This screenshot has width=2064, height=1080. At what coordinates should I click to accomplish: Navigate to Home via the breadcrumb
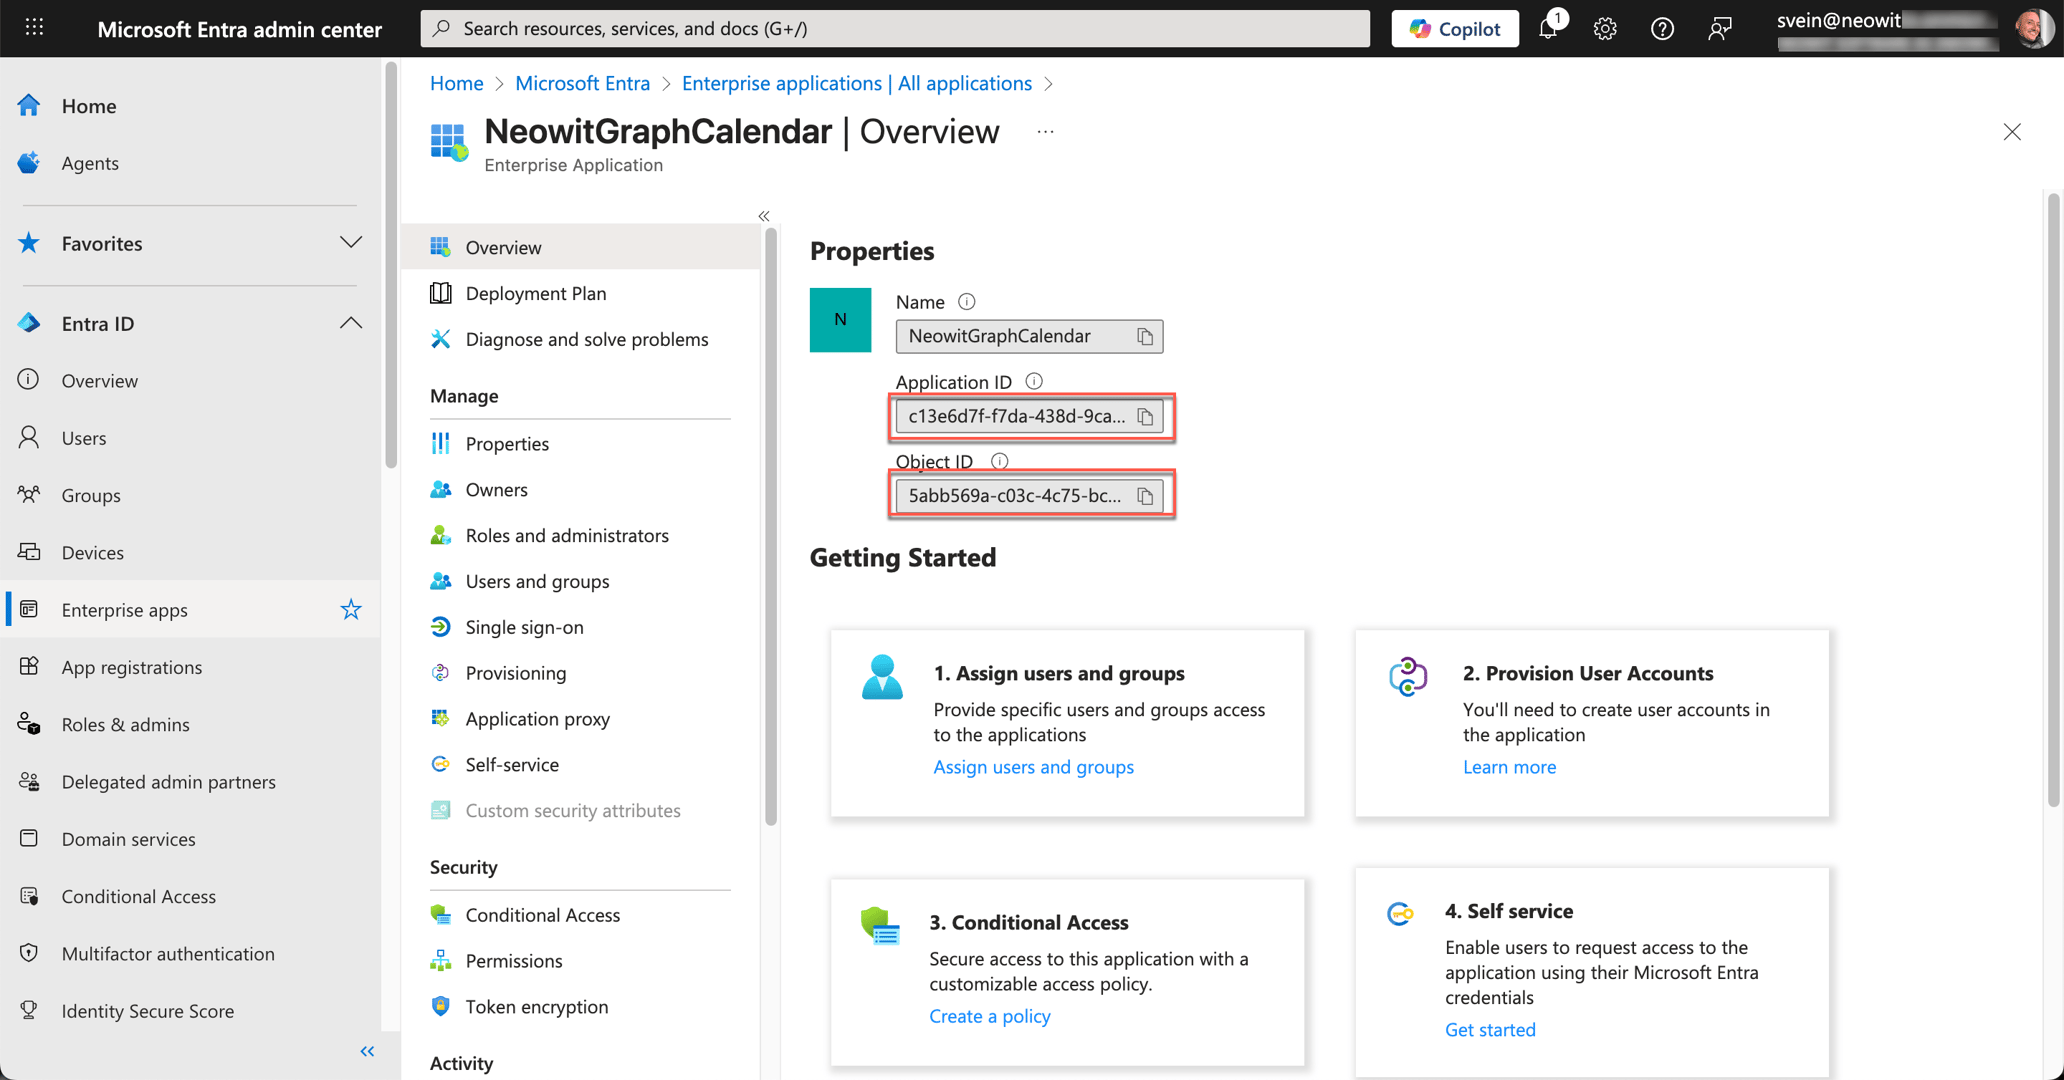click(x=456, y=83)
